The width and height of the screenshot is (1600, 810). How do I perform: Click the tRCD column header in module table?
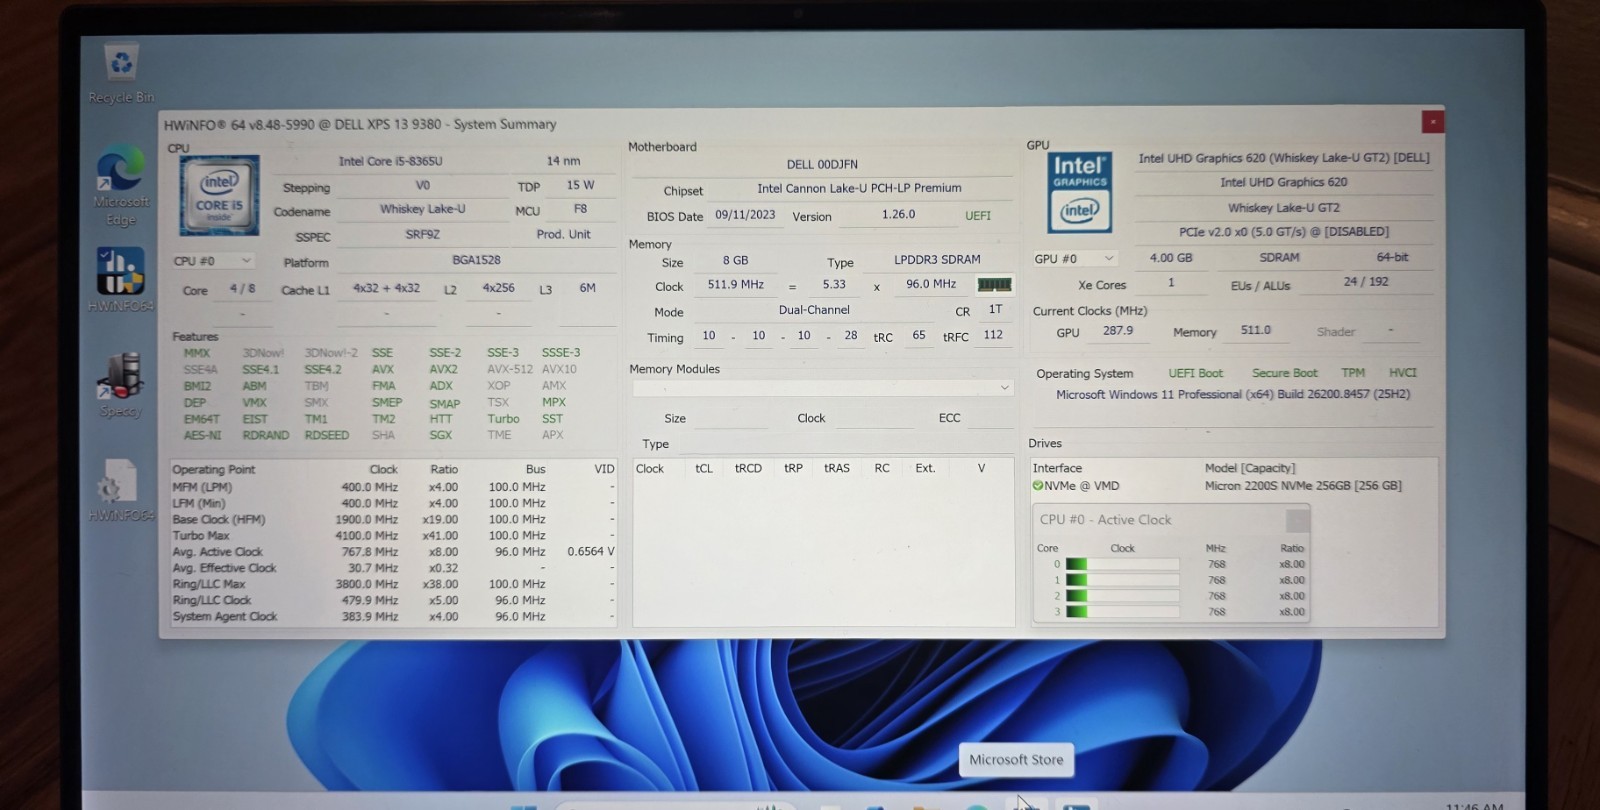748,468
